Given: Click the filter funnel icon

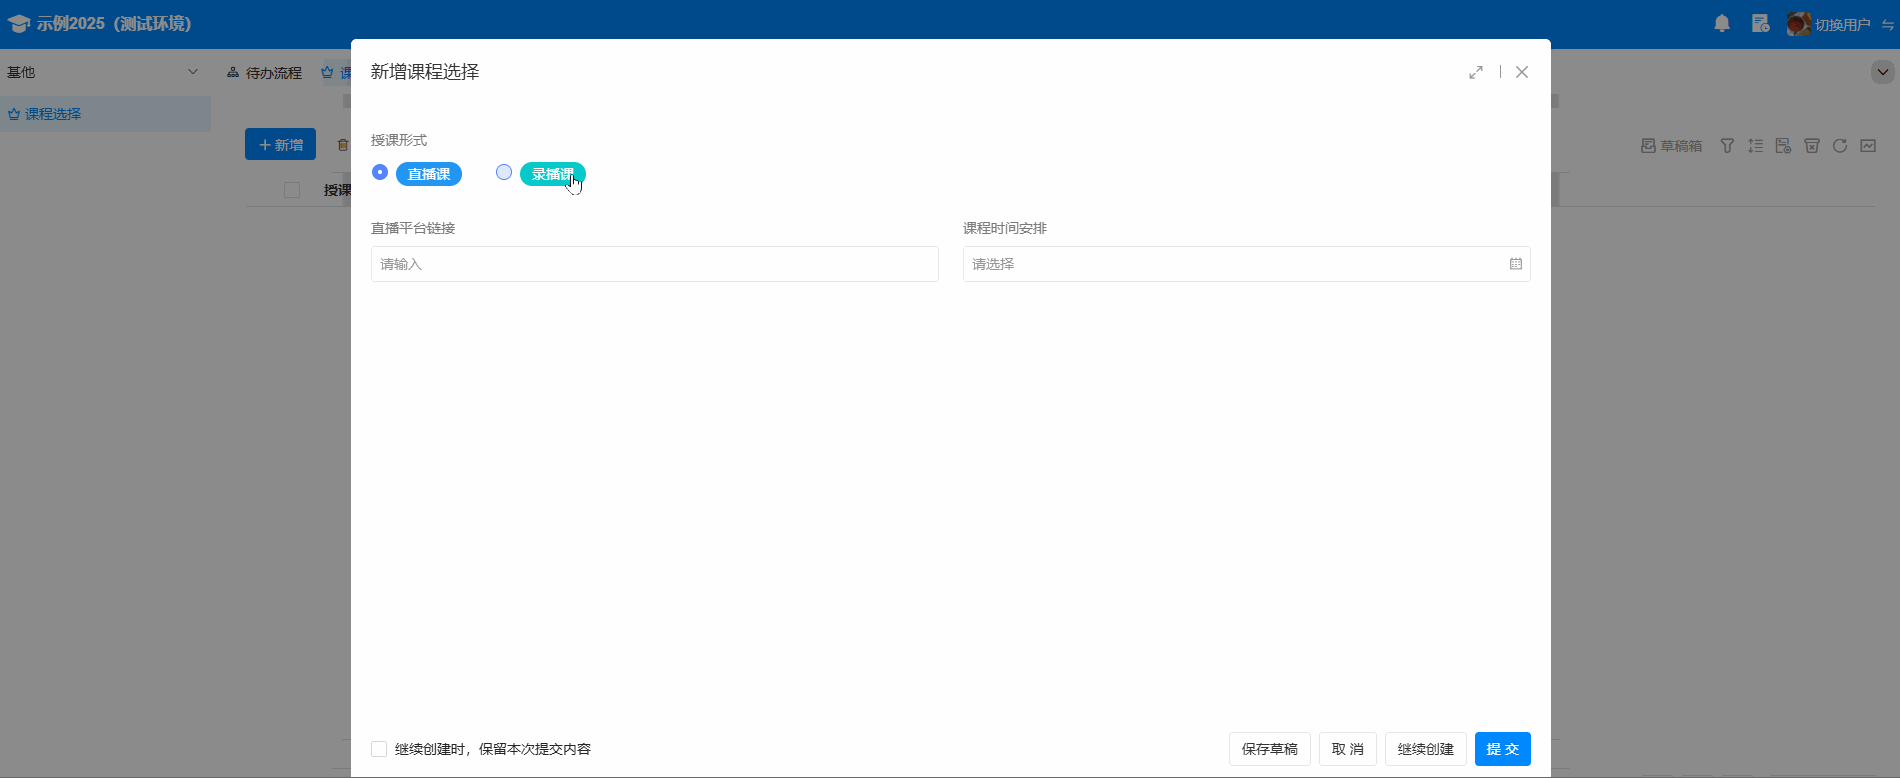Looking at the screenshot, I should click(1727, 146).
